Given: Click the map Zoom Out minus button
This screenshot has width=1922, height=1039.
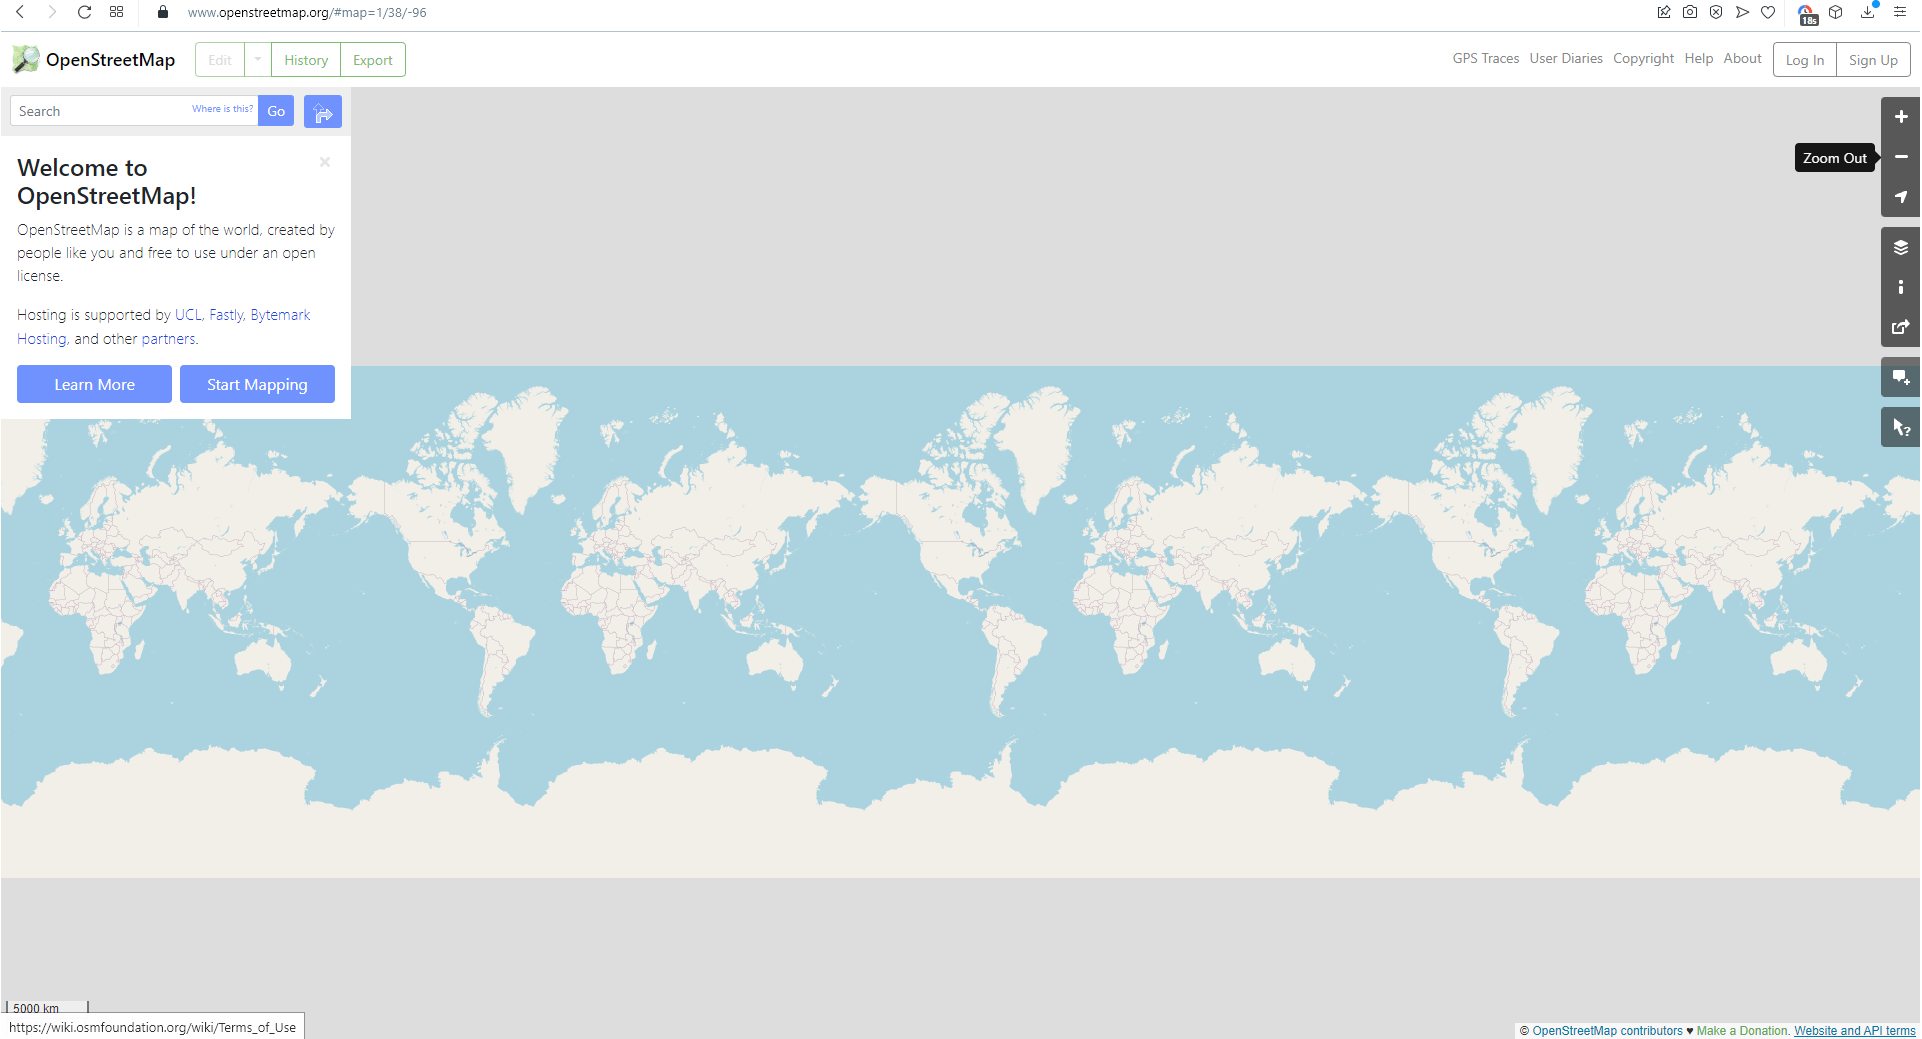Looking at the screenshot, I should pyautogui.click(x=1900, y=157).
